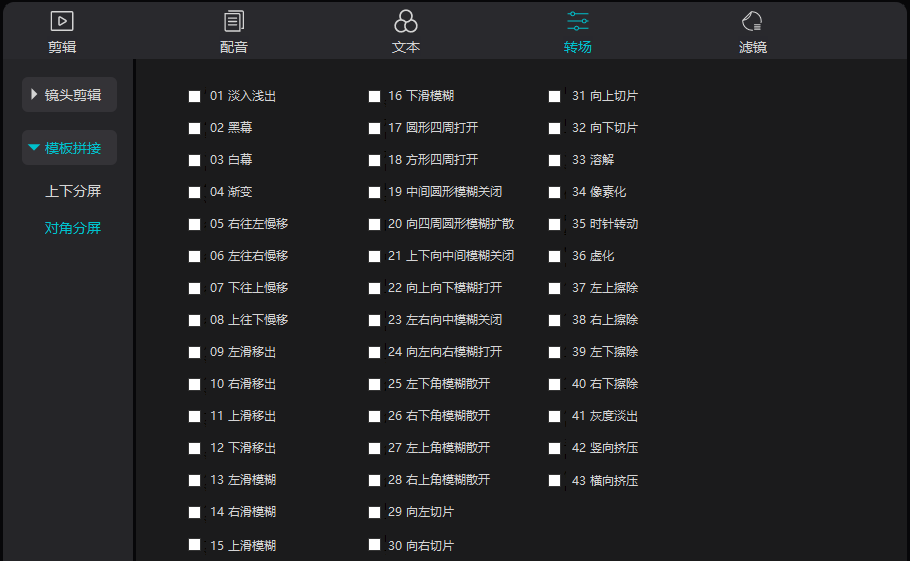910x561 pixels.
Task: Check the 41 灰度淡出 box
Action: [554, 417]
